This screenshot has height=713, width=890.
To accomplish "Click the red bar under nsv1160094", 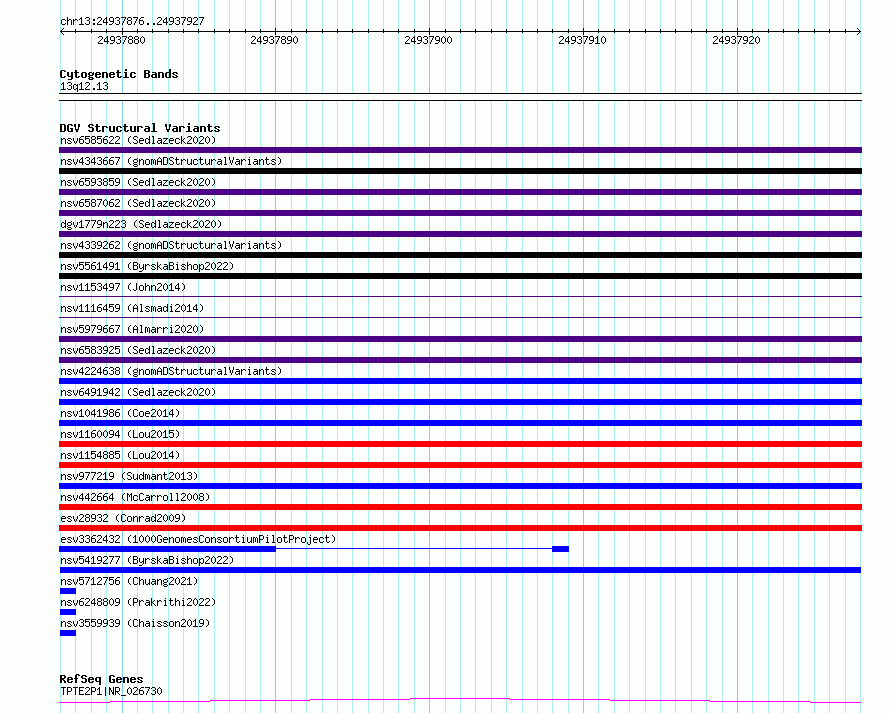I will (x=460, y=444).
